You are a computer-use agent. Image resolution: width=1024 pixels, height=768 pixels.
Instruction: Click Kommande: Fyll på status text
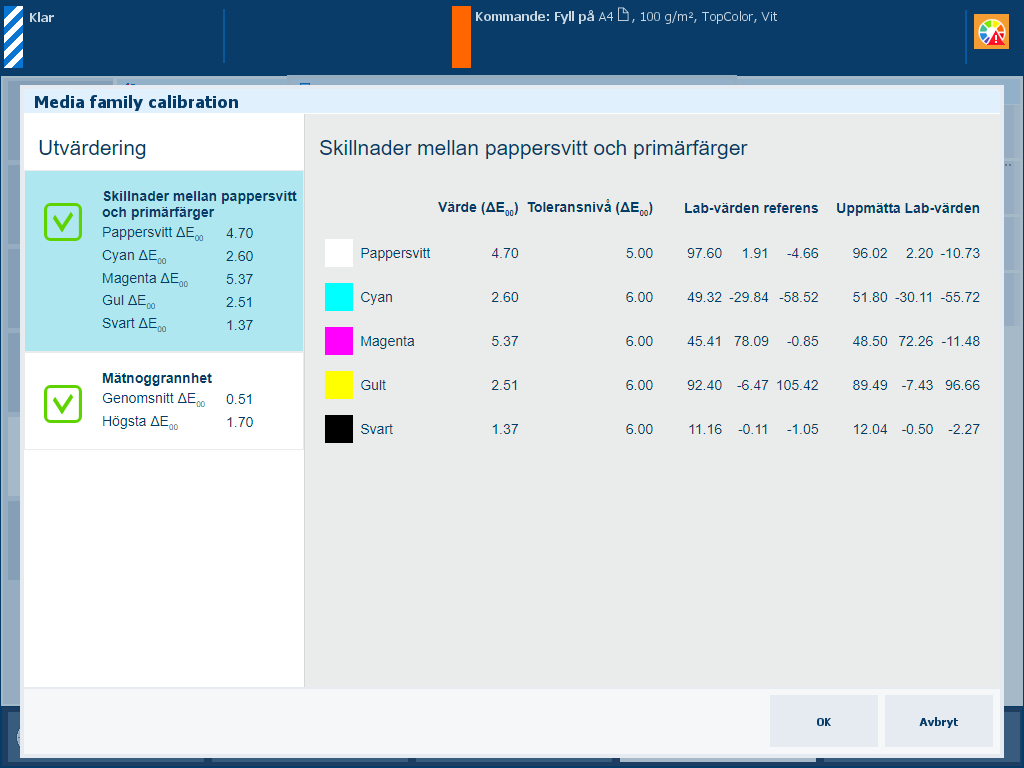(x=535, y=16)
